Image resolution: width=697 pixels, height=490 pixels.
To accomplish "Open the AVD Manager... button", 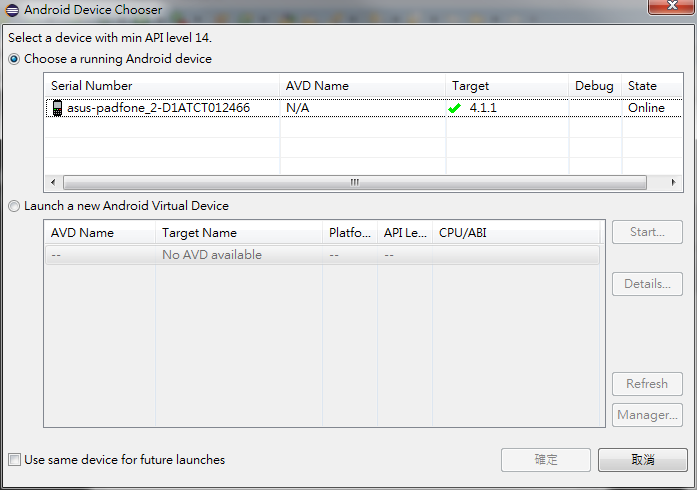I will coord(647,415).
